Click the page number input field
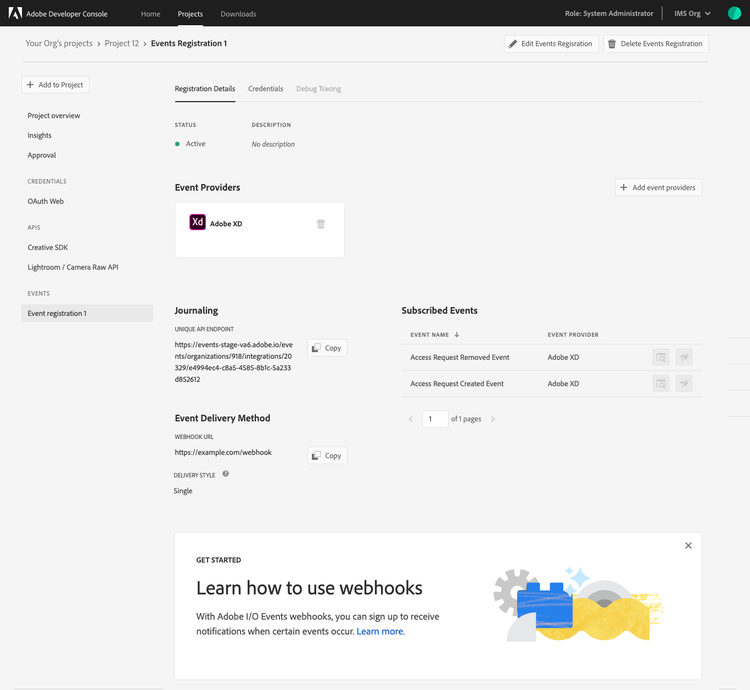The width and height of the screenshot is (750, 690). [x=435, y=419]
